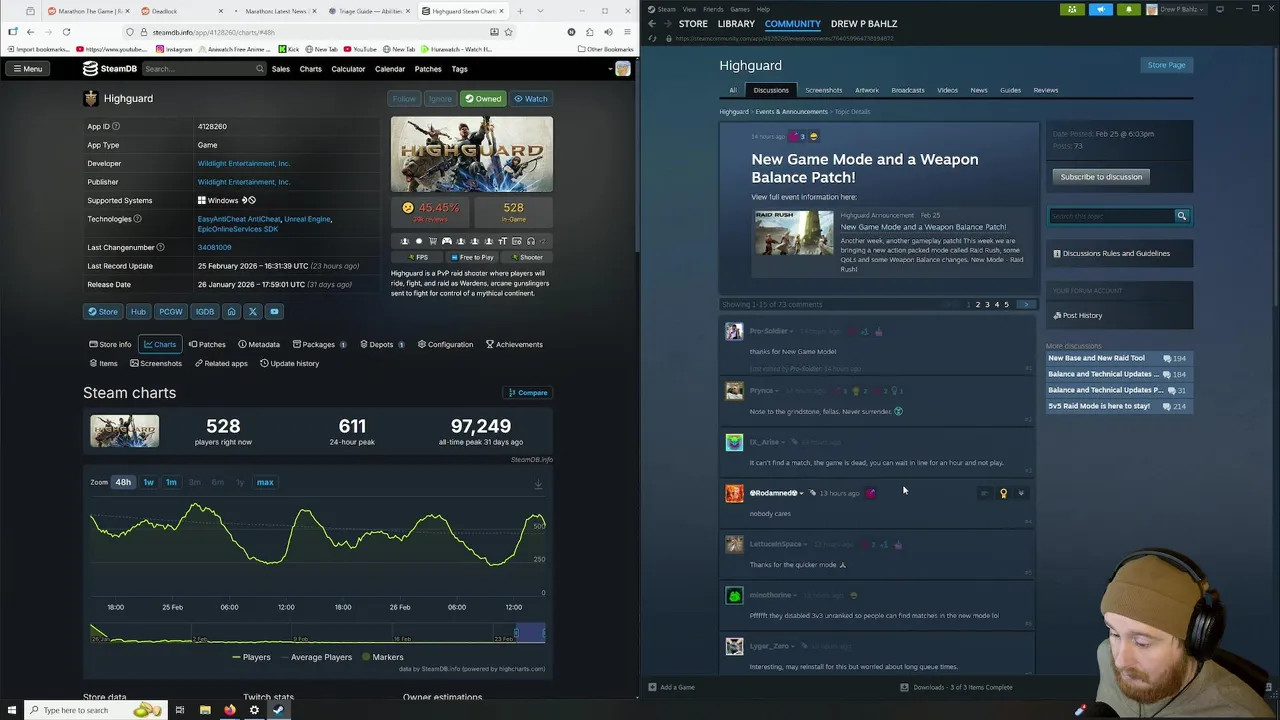Click the Steam notifications bell icon
Viewport: 1280px width, 720px height.
point(1128,10)
